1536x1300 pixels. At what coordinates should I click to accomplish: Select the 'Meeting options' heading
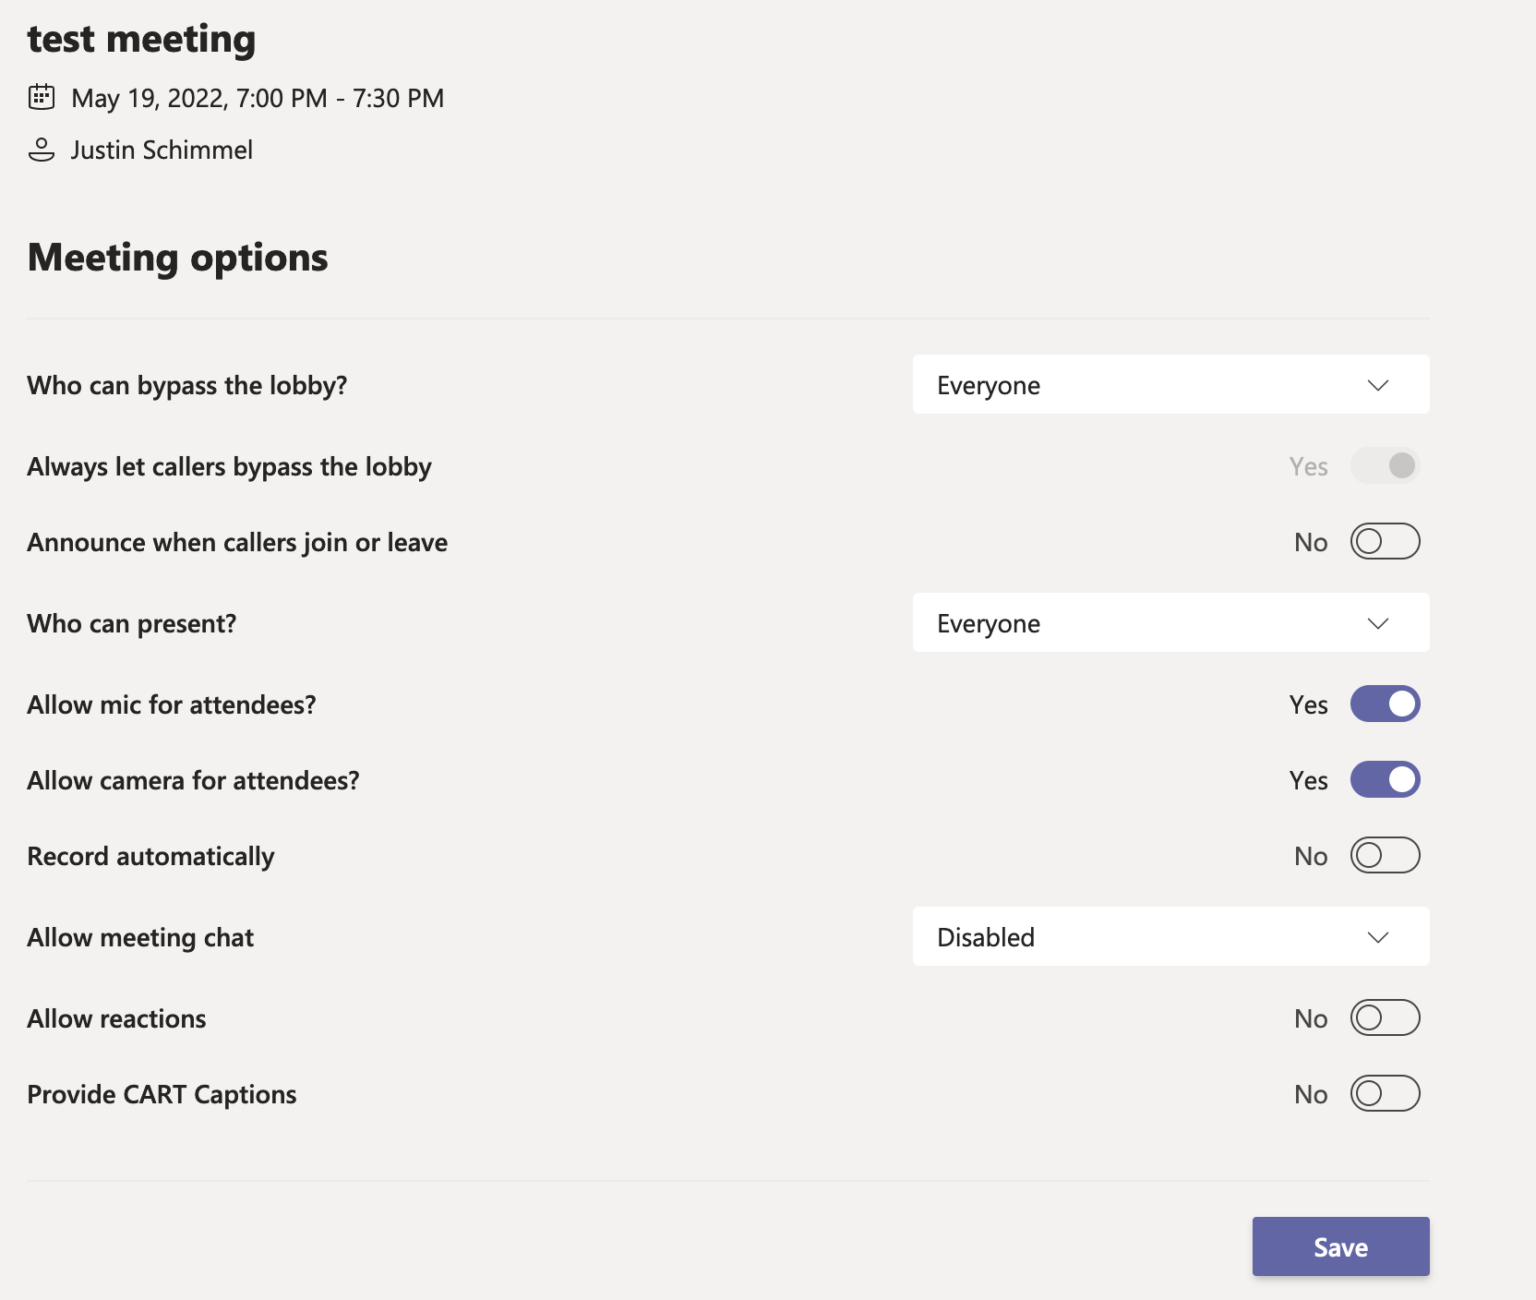coord(177,257)
